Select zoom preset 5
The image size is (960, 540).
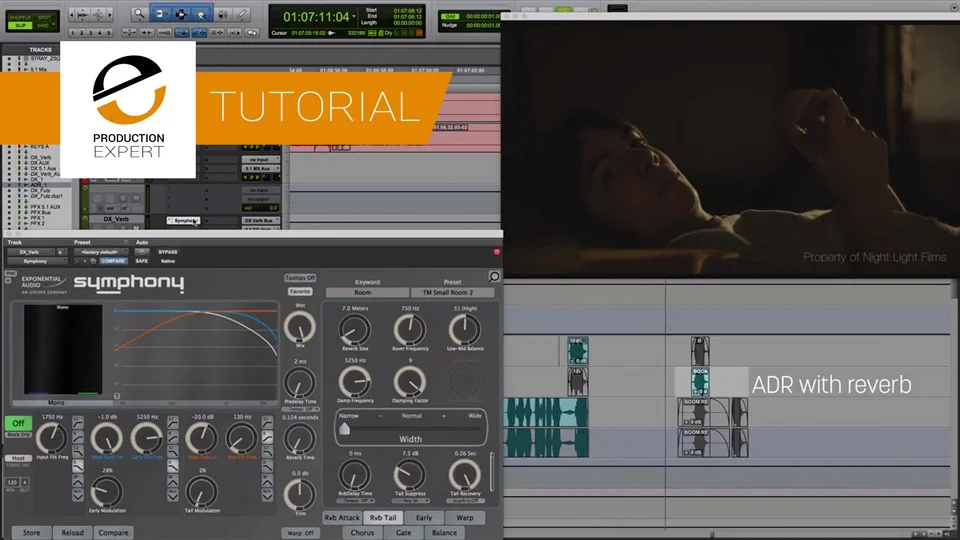click(x=109, y=32)
